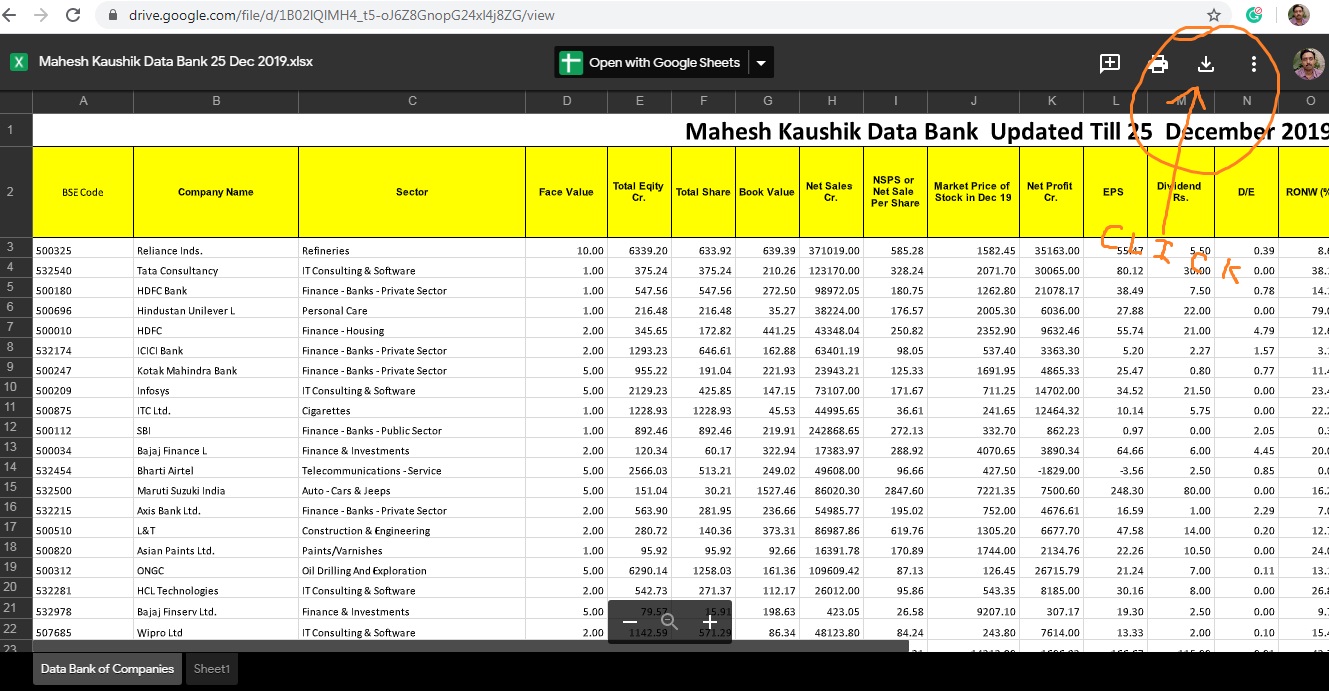Click the browser Back navigation arrow
This screenshot has height=691, width=1329.
13,16
